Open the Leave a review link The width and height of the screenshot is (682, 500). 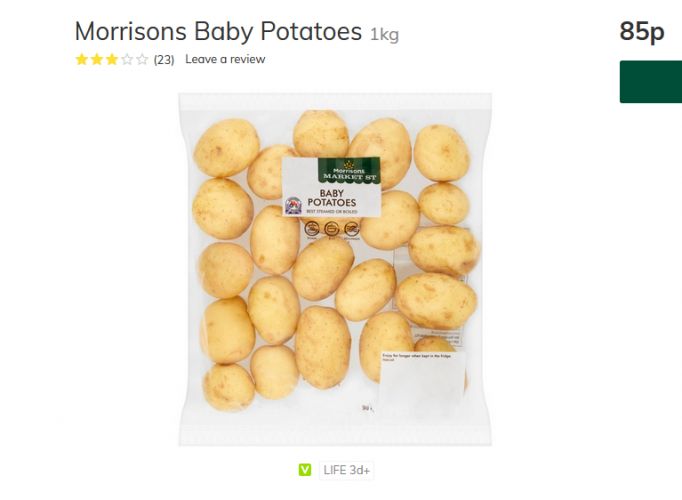point(225,59)
